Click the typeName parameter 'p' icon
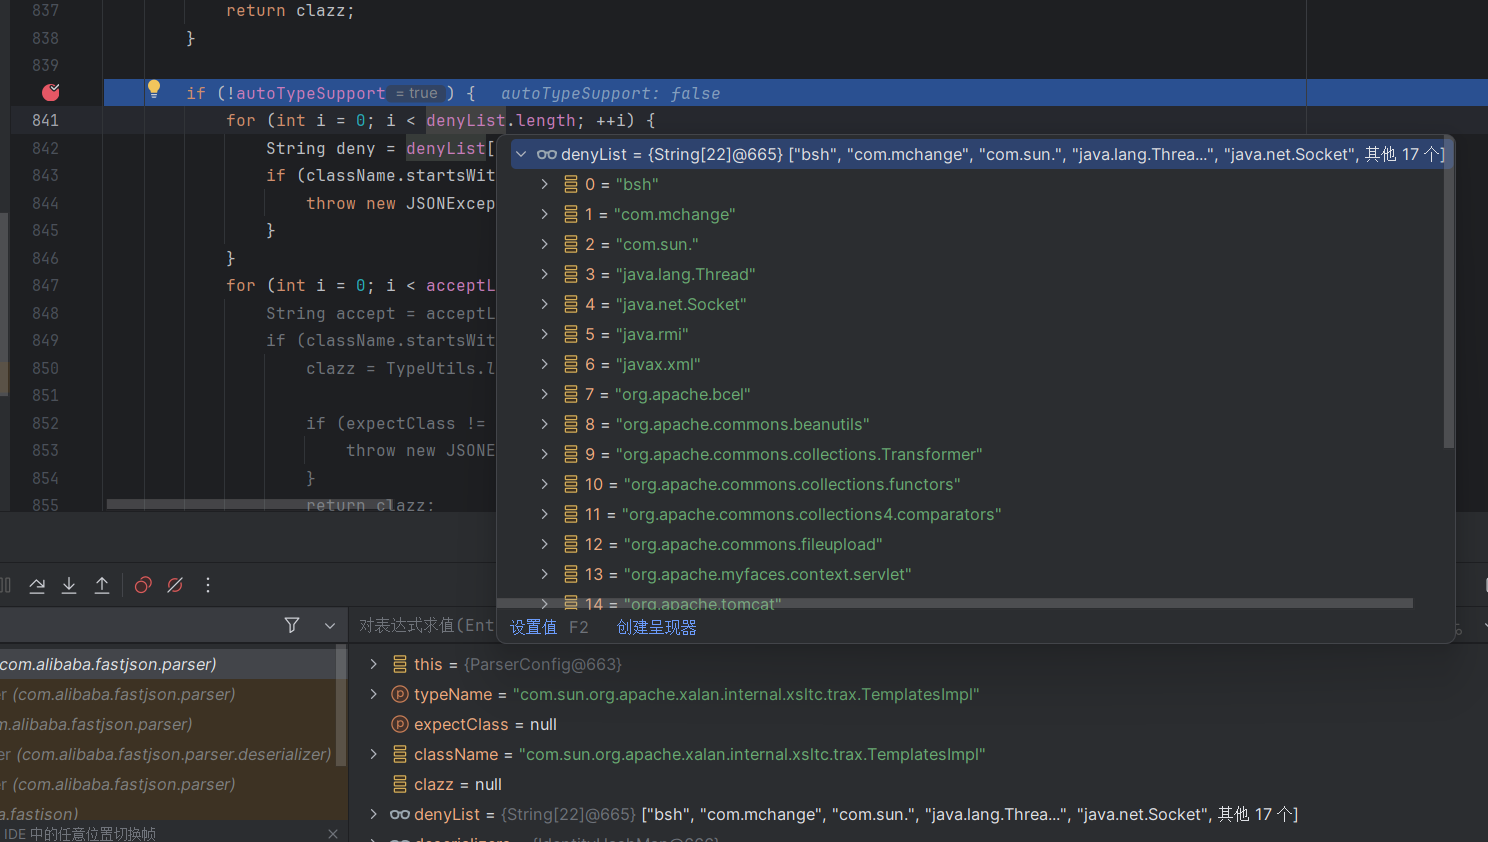 [400, 694]
